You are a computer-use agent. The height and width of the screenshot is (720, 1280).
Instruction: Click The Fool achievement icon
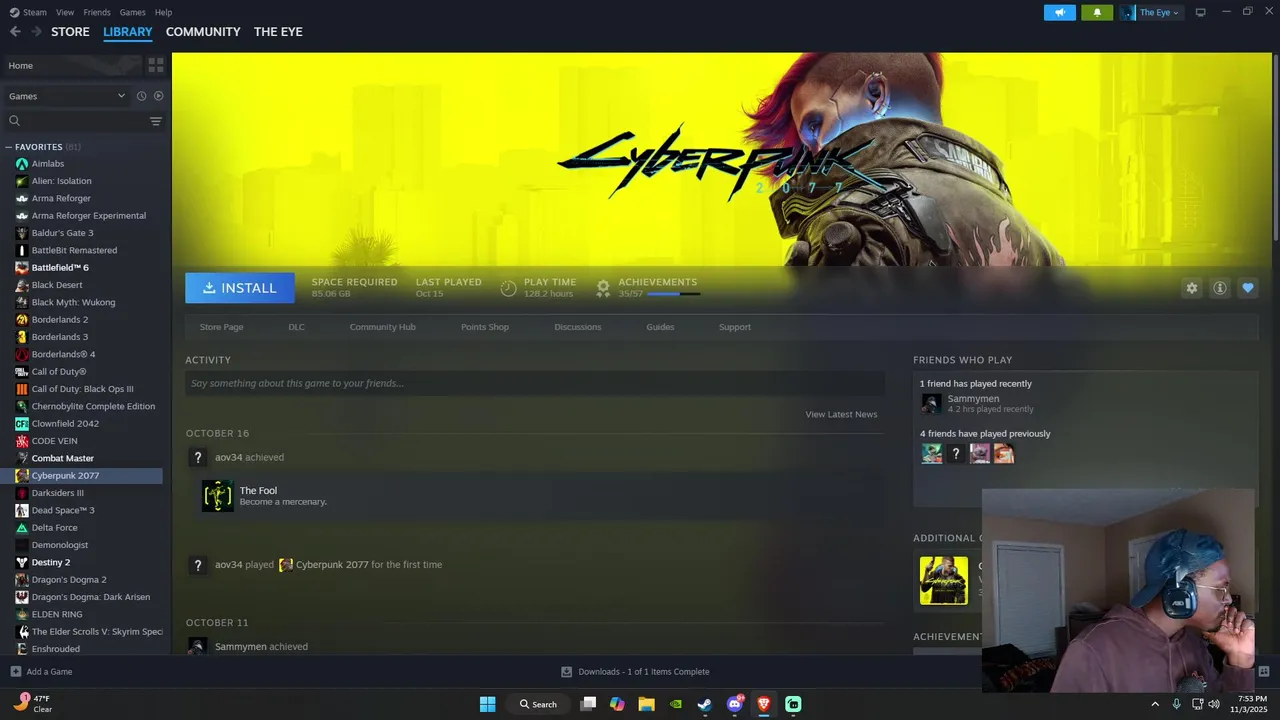pyautogui.click(x=218, y=495)
